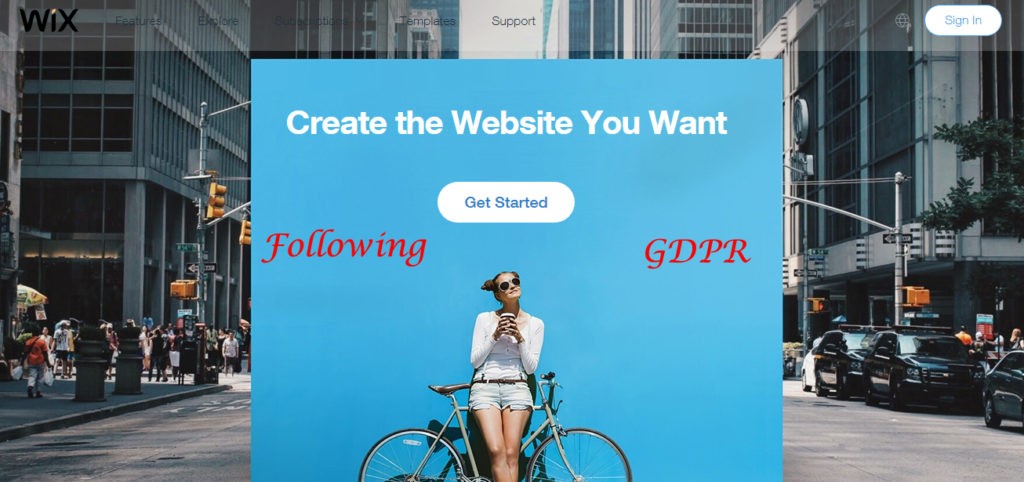Click the woman's sunglasses

pos(509,284)
